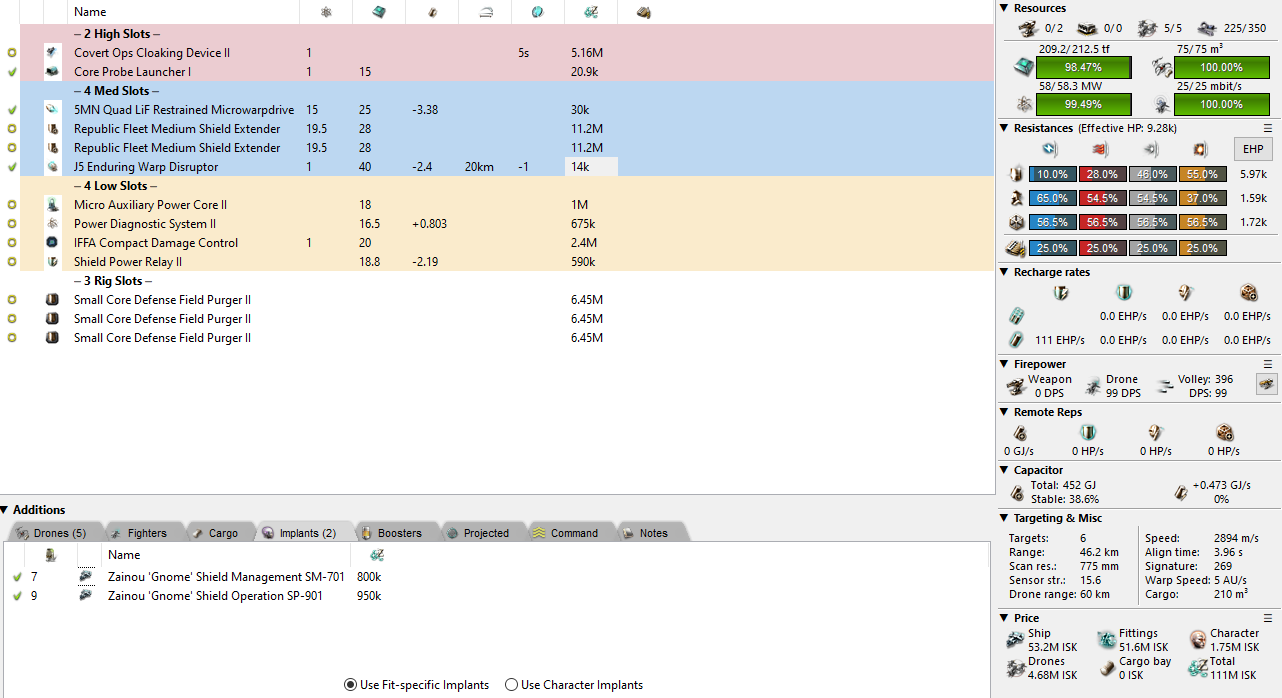Viewport: 1282px width, 698px height.
Task: Disable the Zainou 'Gnome' Shield Management SM-701 implant checkmark
Action: (17, 577)
